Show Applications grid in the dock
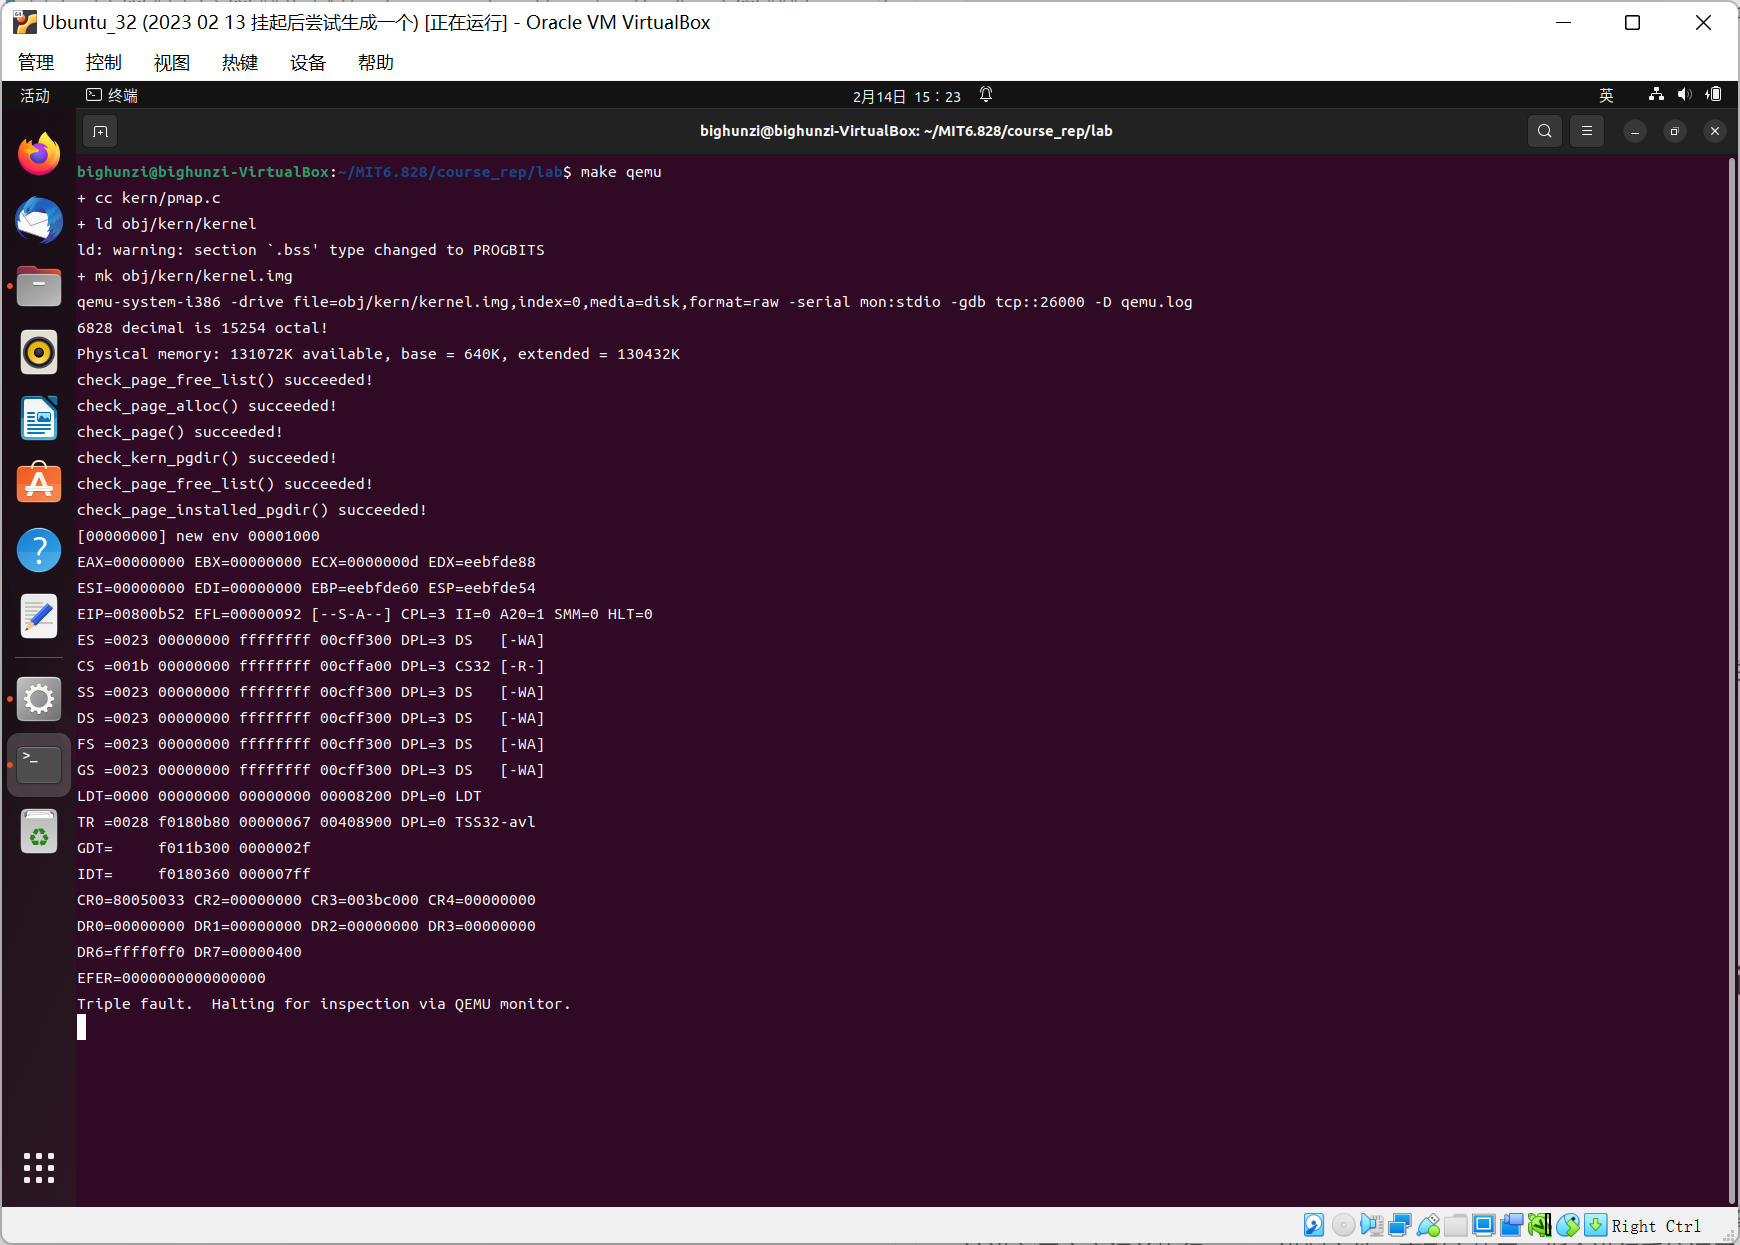The image size is (1740, 1245). (x=39, y=1168)
